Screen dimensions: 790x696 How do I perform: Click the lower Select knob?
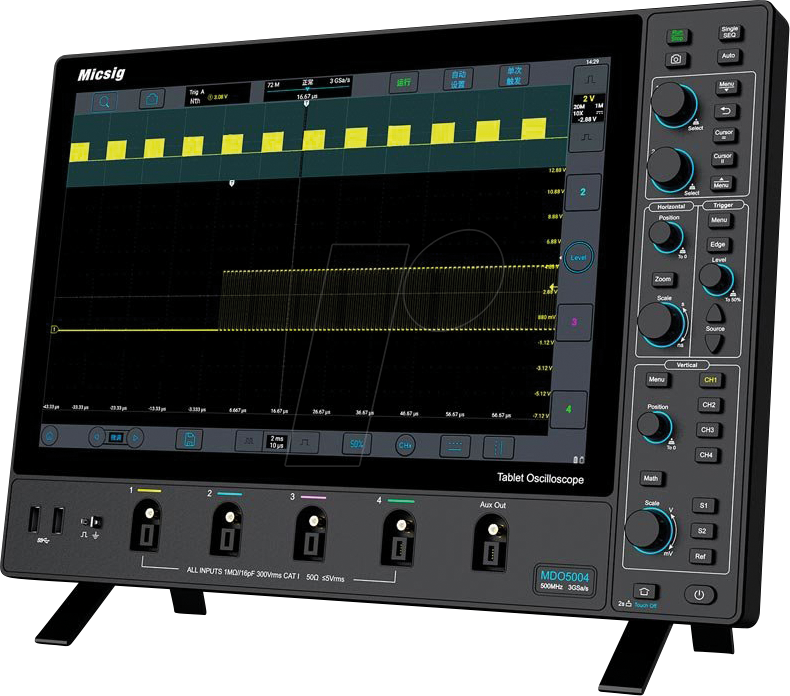coord(669,168)
